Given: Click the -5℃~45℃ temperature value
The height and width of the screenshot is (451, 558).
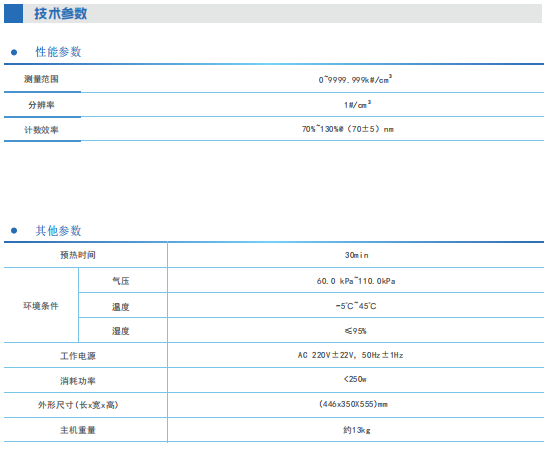Looking at the screenshot, I should pos(356,306).
